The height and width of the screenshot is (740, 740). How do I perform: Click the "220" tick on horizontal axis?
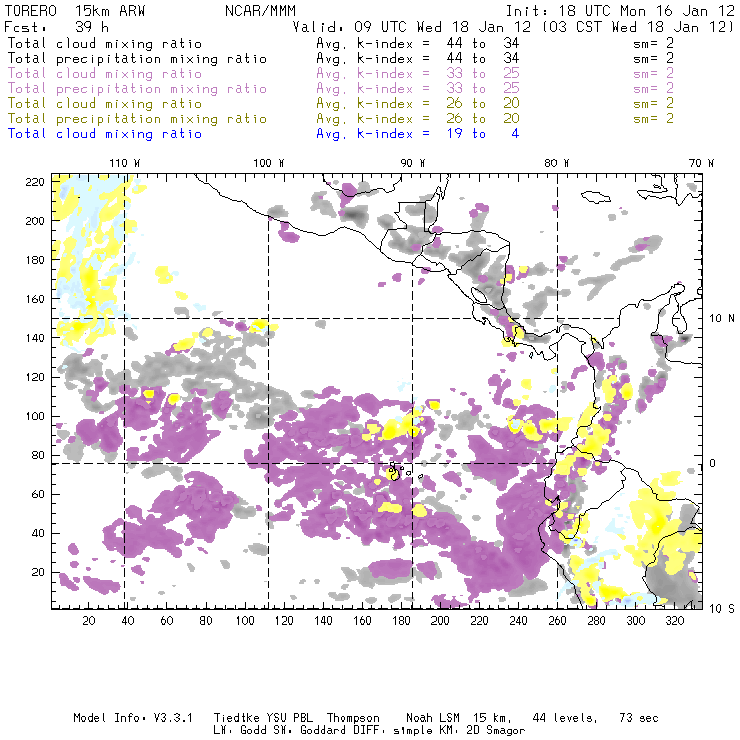479,621
